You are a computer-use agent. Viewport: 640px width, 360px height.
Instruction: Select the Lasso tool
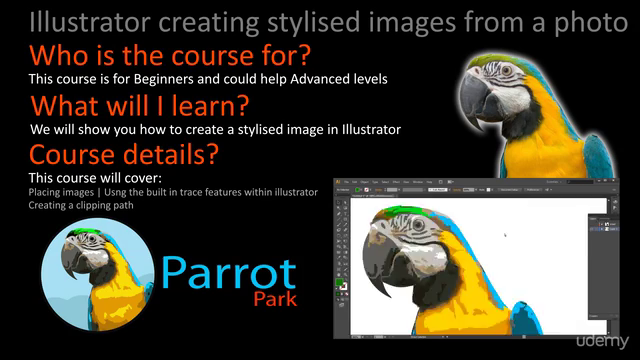click(x=345, y=208)
